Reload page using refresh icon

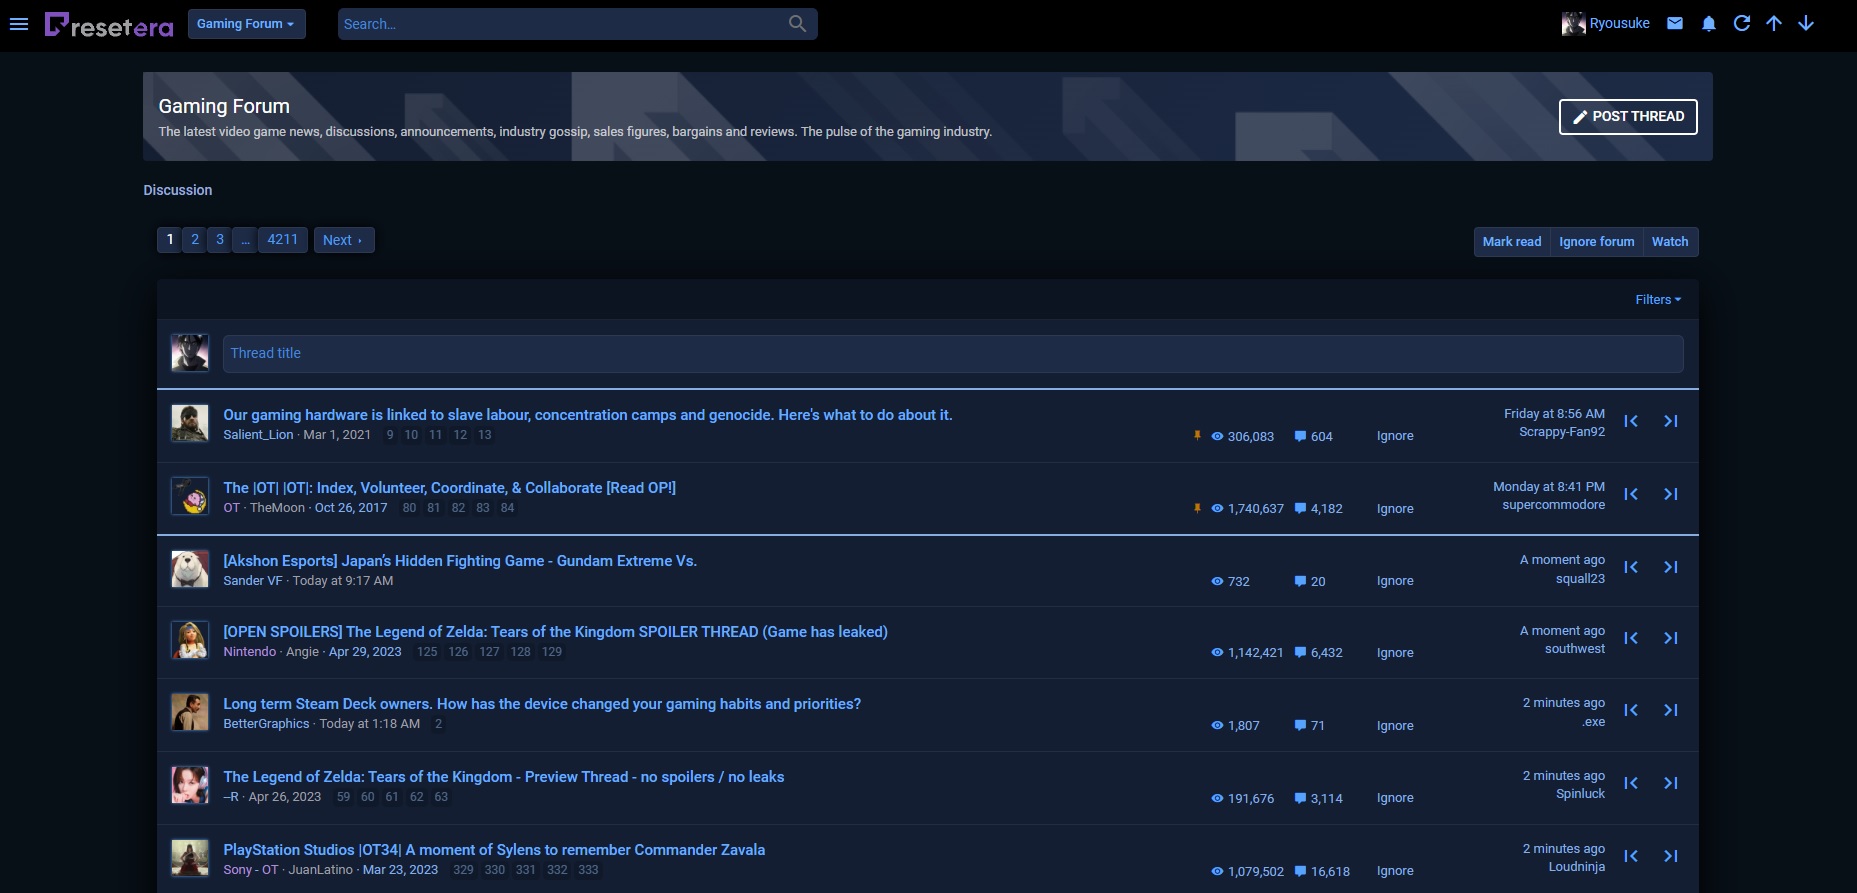(x=1742, y=23)
